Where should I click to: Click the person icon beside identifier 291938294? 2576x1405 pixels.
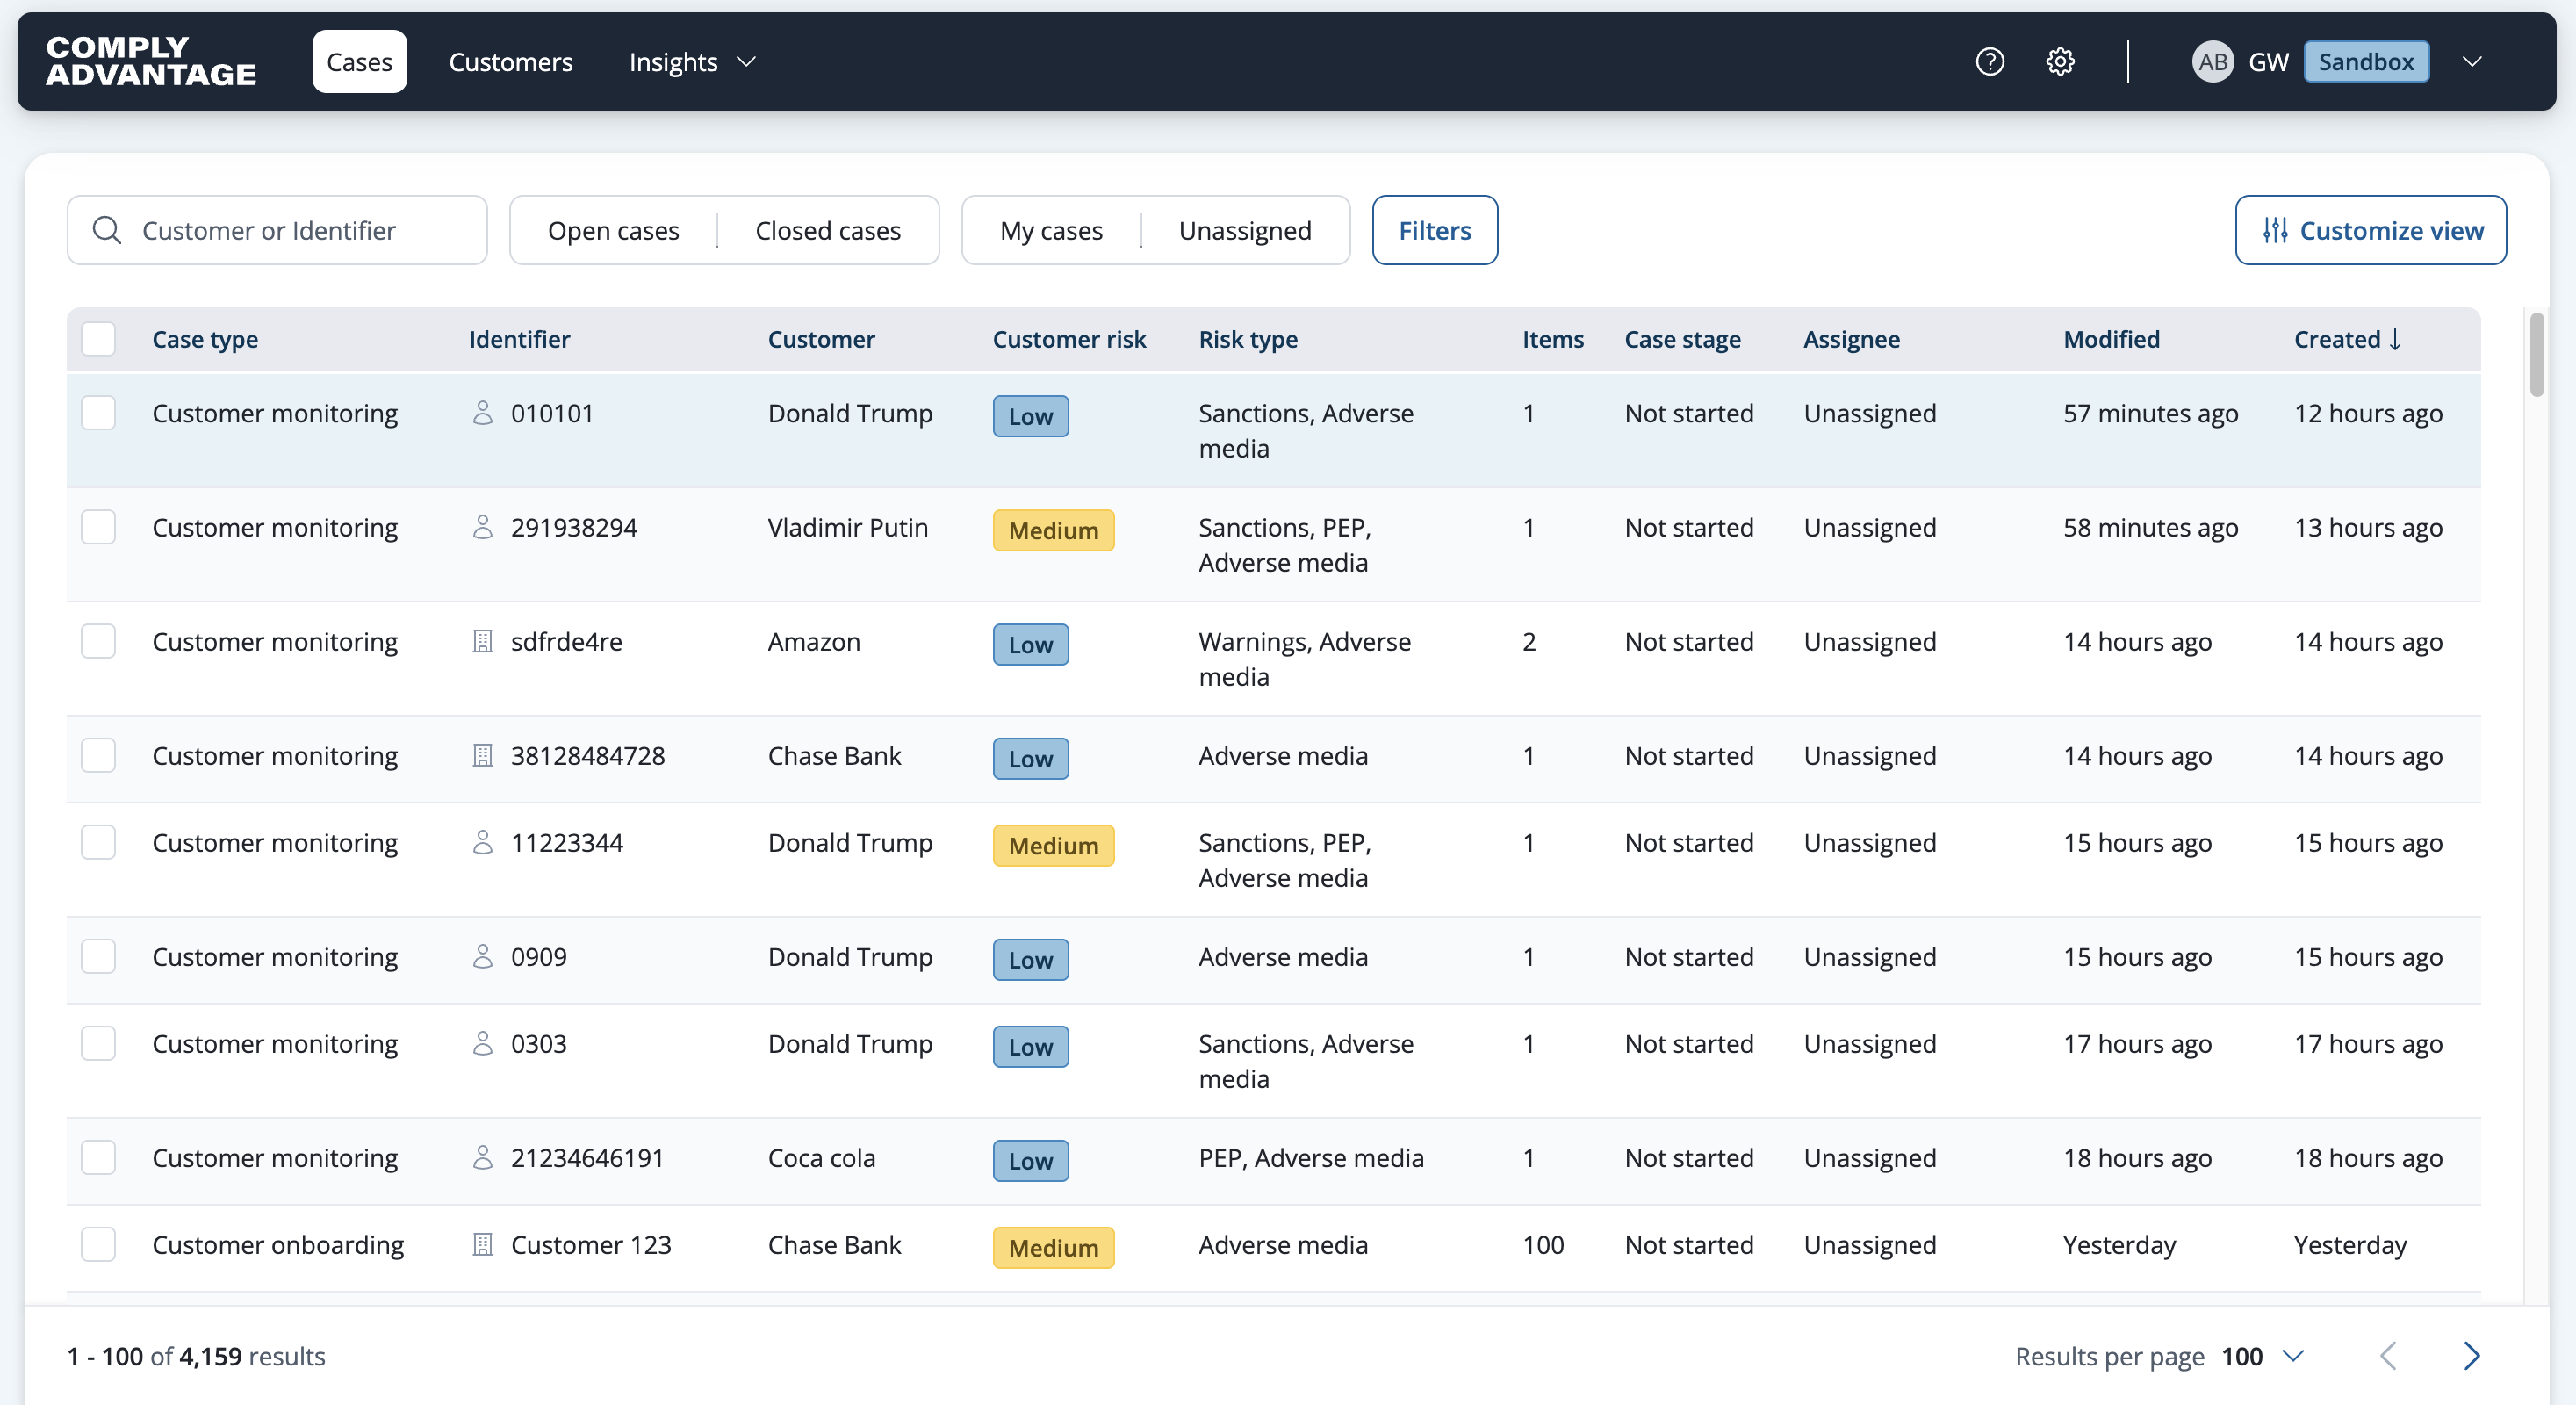point(482,527)
